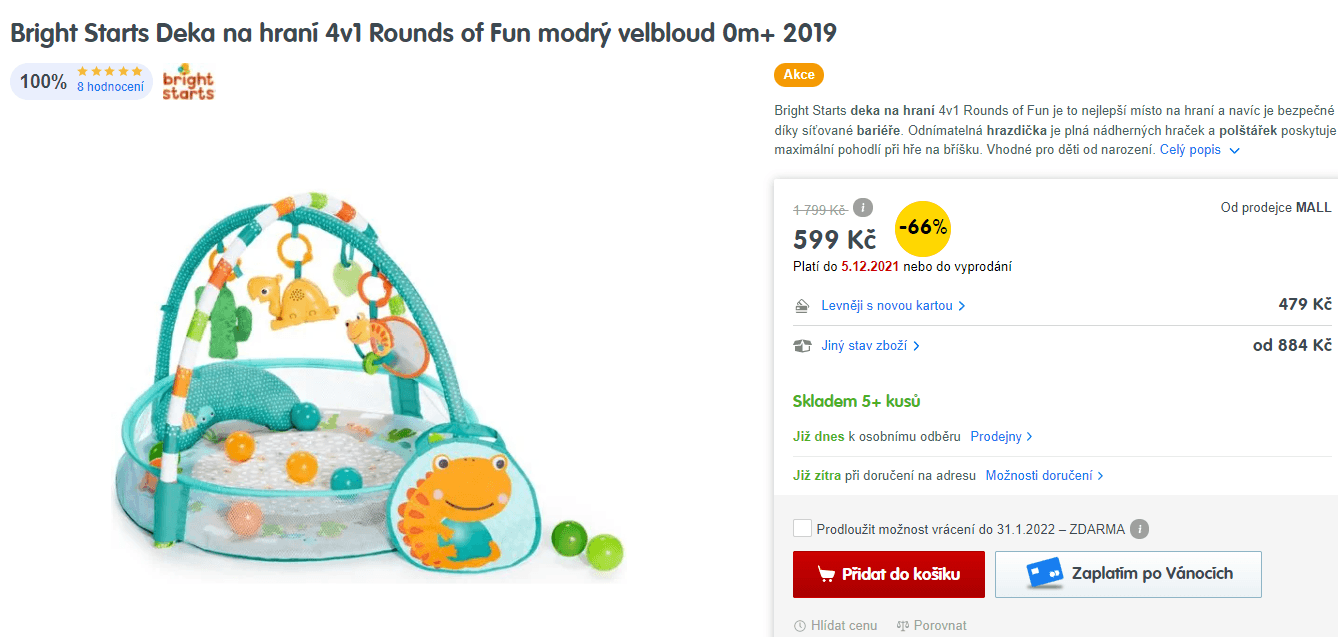Expand the full description with Celý popis
The height and width of the screenshot is (637, 1338).
tap(1200, 150)
